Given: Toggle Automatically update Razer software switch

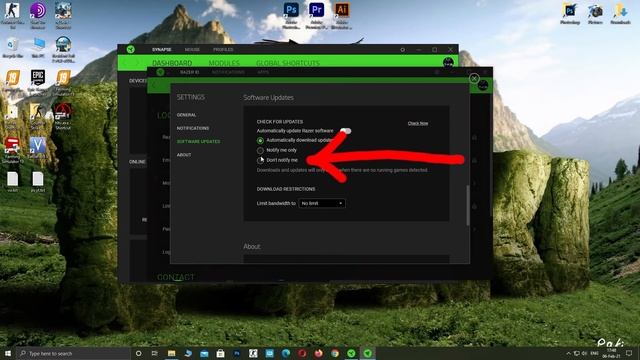Looking at the screenshot, I should [345, 131].
